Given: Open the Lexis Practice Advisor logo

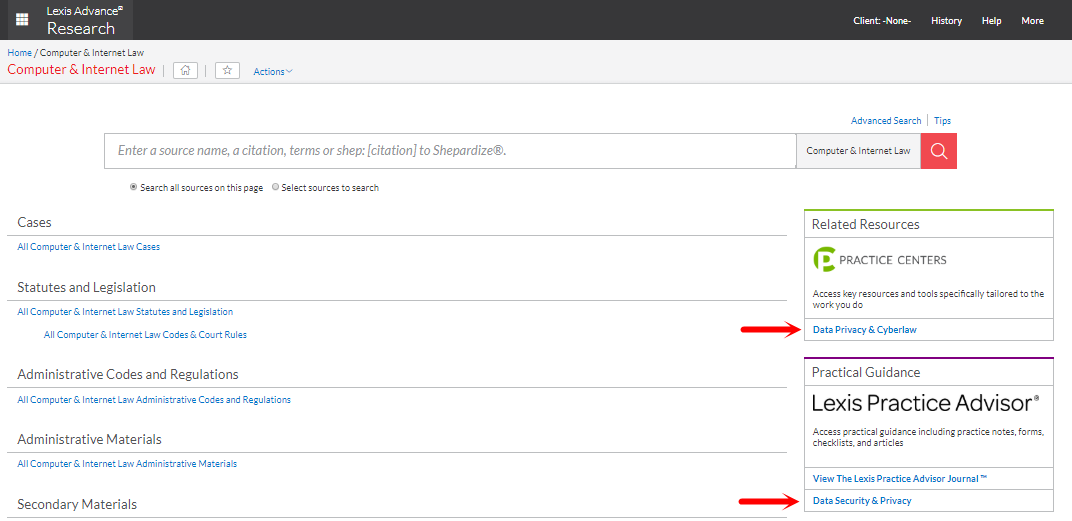Looking at the screenshot, I should (x=926, y=403).
